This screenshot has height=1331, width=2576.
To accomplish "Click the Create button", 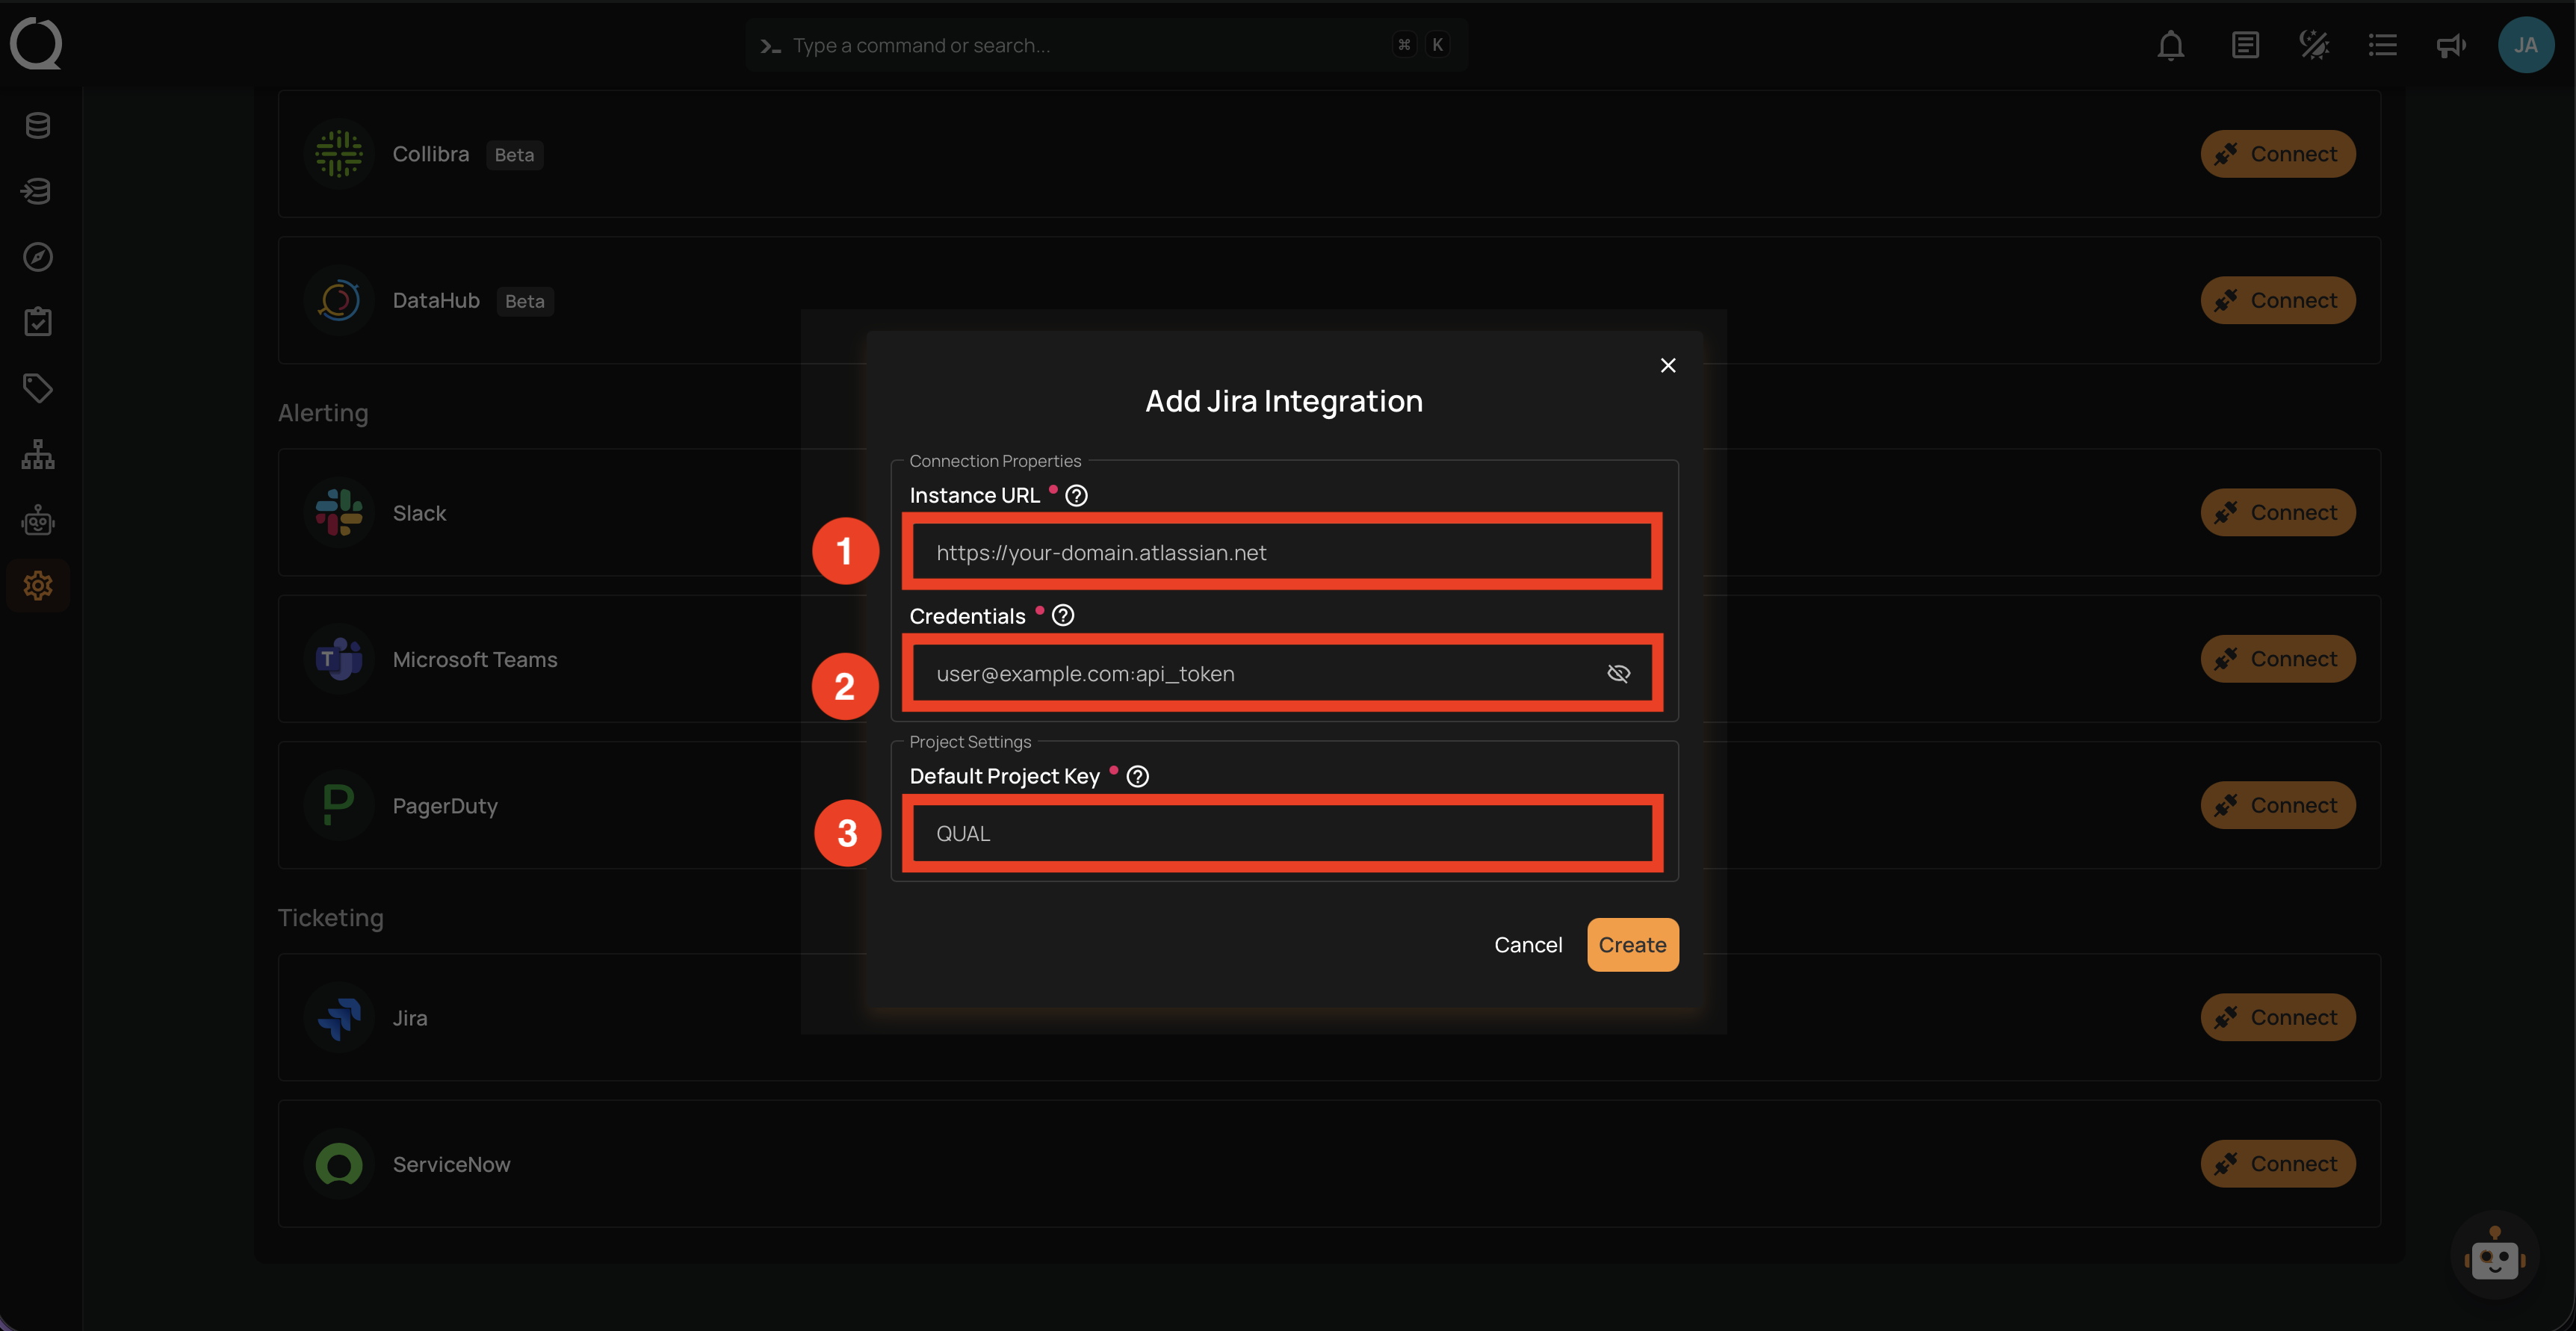I will pyautogui.click(x=1632, y=945).
